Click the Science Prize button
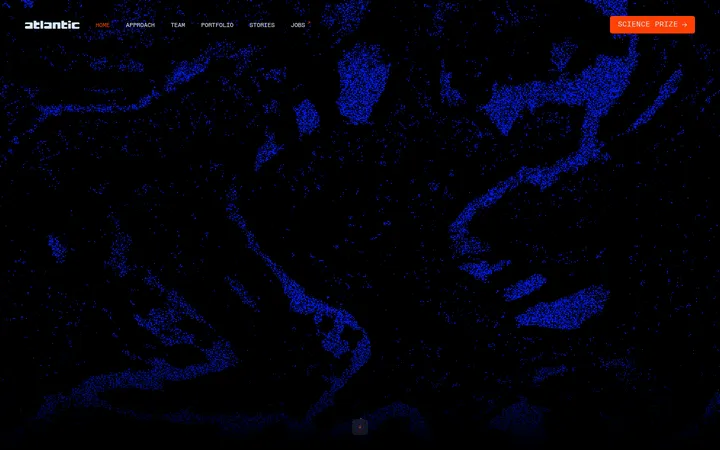This screenshot has width=720, height=450. coord(652,25)
